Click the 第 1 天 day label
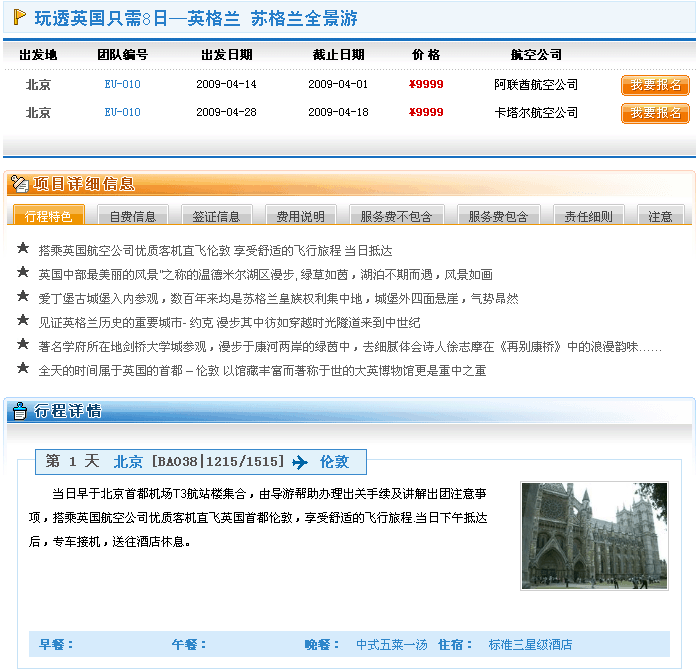 pyautogui.click(x=73, y=461)
